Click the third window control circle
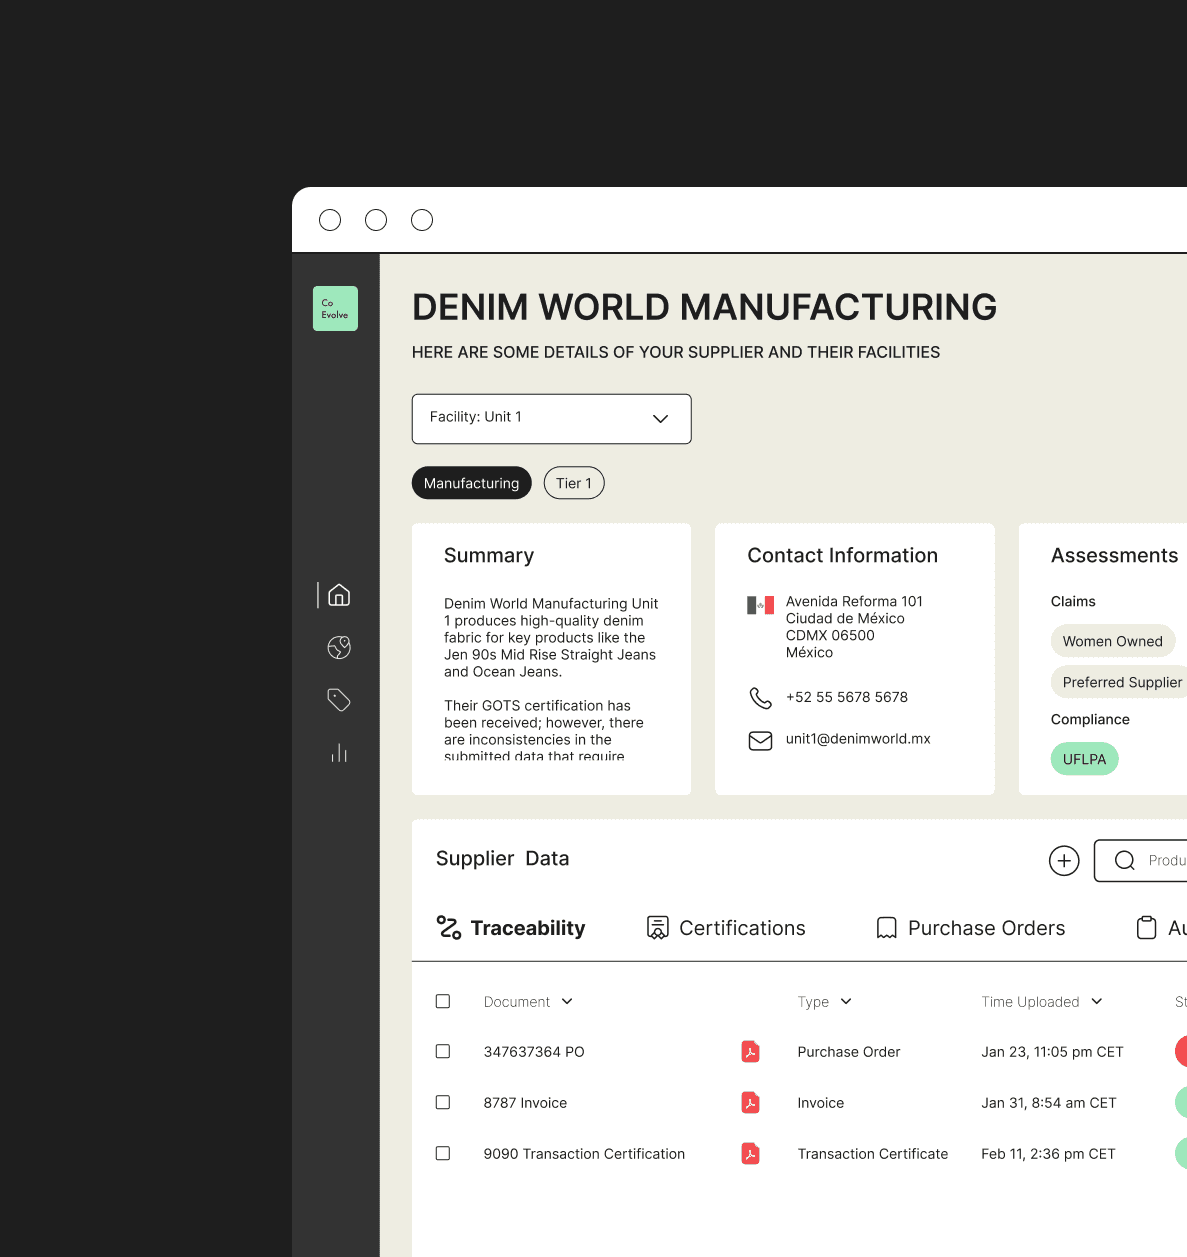 (422, 220)
